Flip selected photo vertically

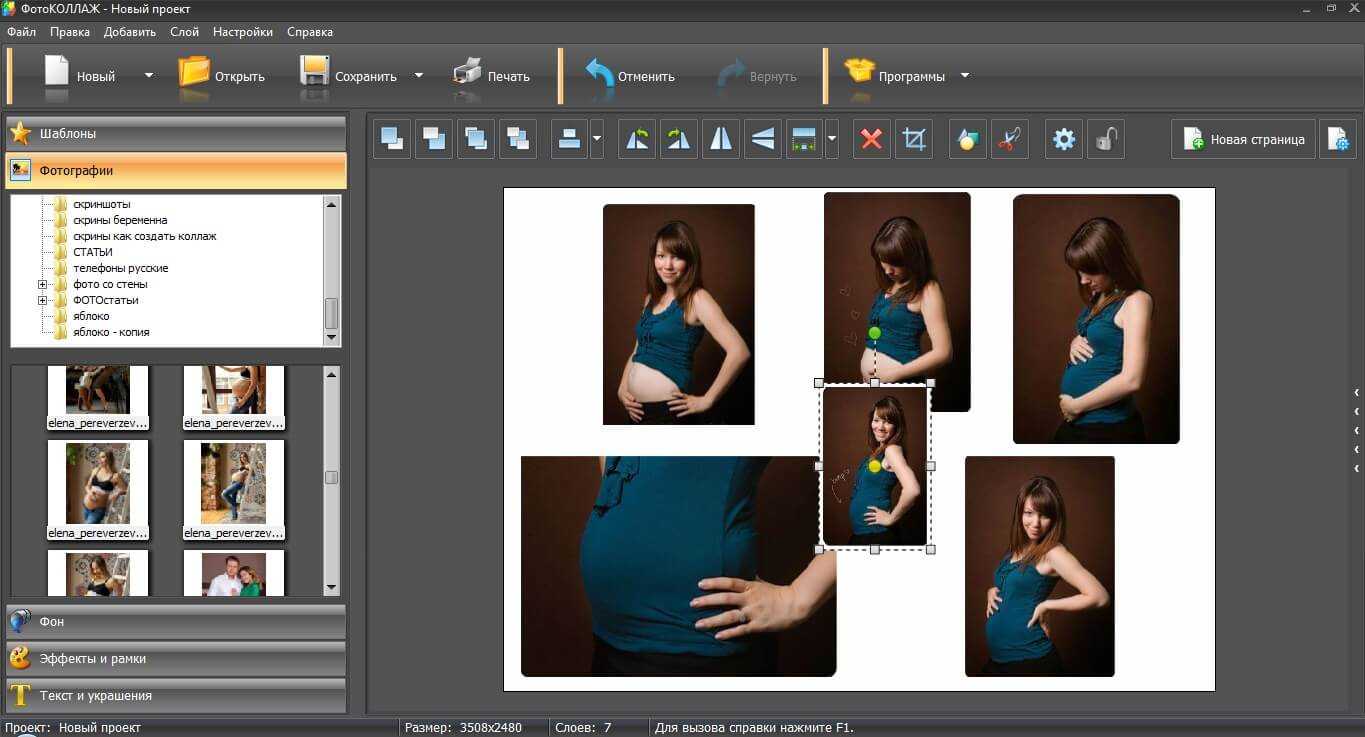tap(762, 139)
